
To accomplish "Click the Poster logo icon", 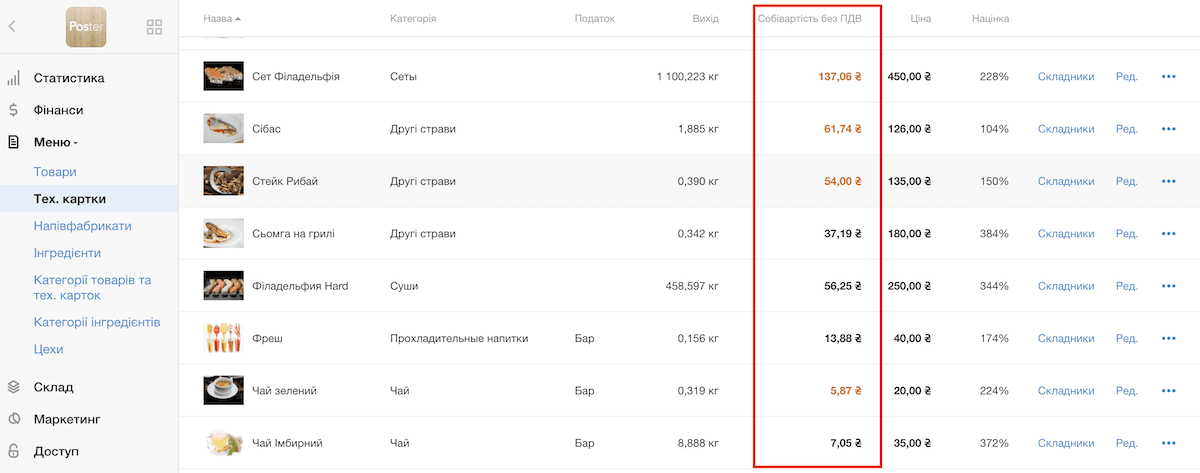I will (x=86, y=27).
